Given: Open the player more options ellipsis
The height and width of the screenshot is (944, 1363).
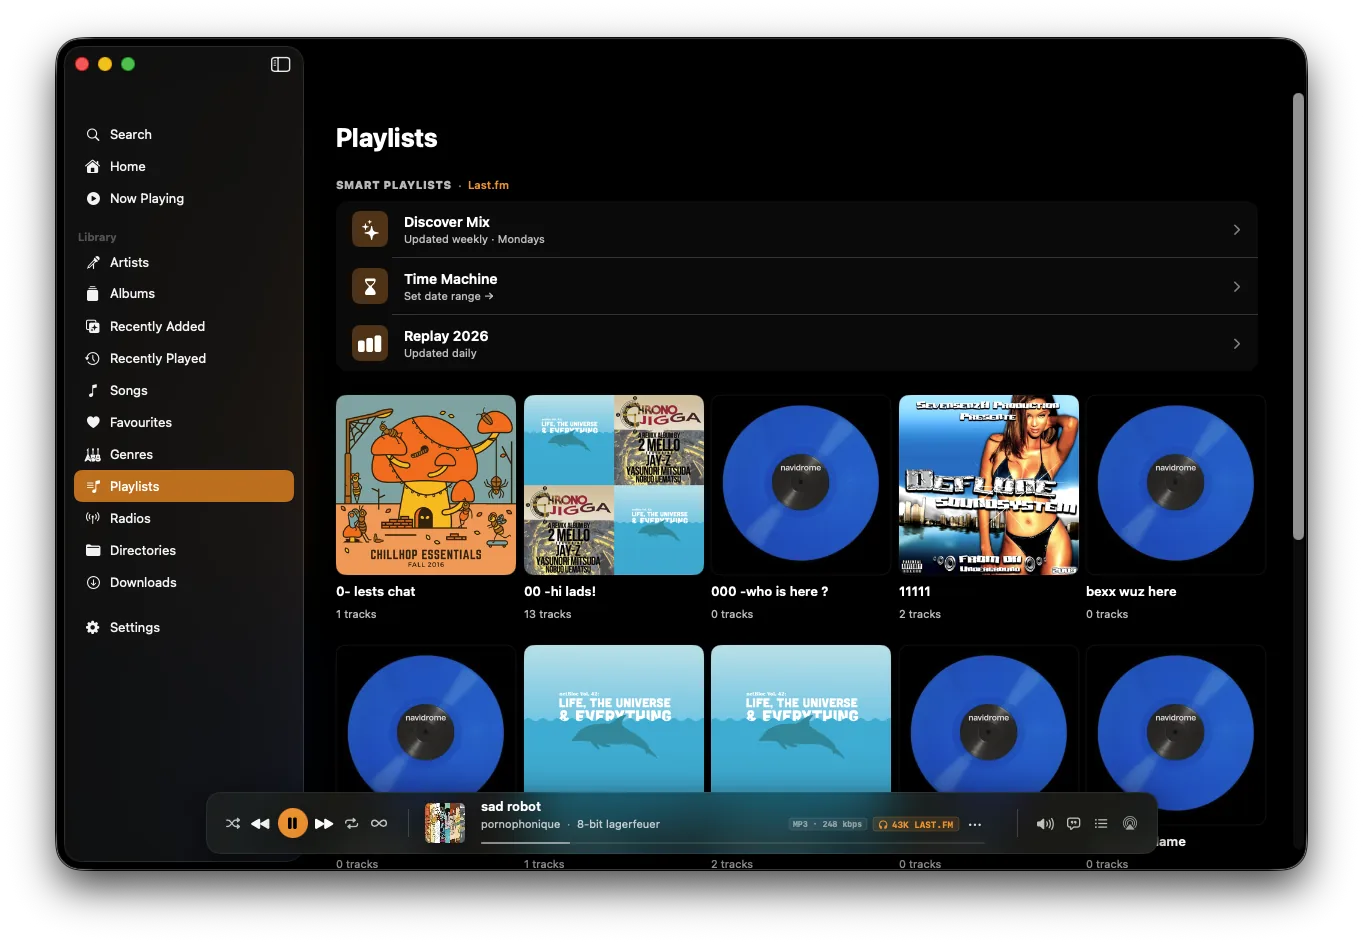Looking at the screenshot, I should tap(975, 825).
